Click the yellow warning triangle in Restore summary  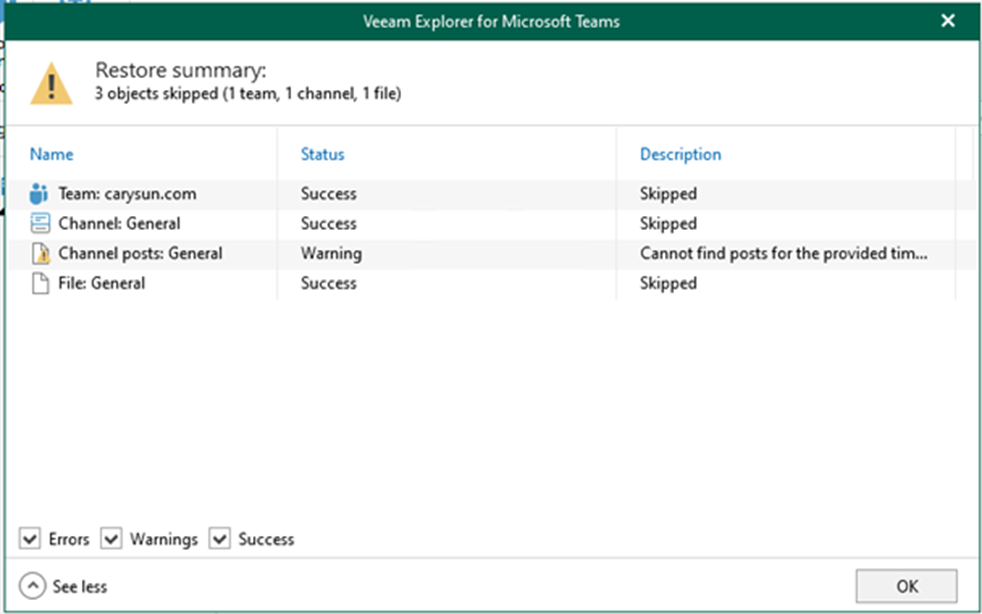51,83
